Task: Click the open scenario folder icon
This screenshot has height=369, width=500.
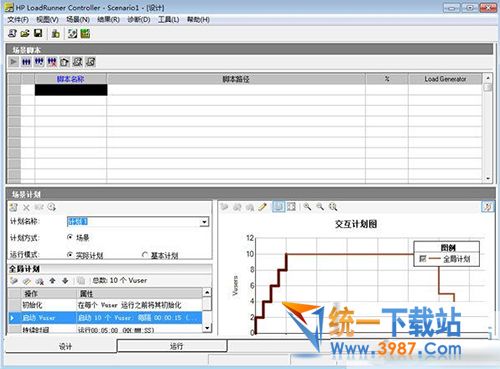Action: (25, 33)
